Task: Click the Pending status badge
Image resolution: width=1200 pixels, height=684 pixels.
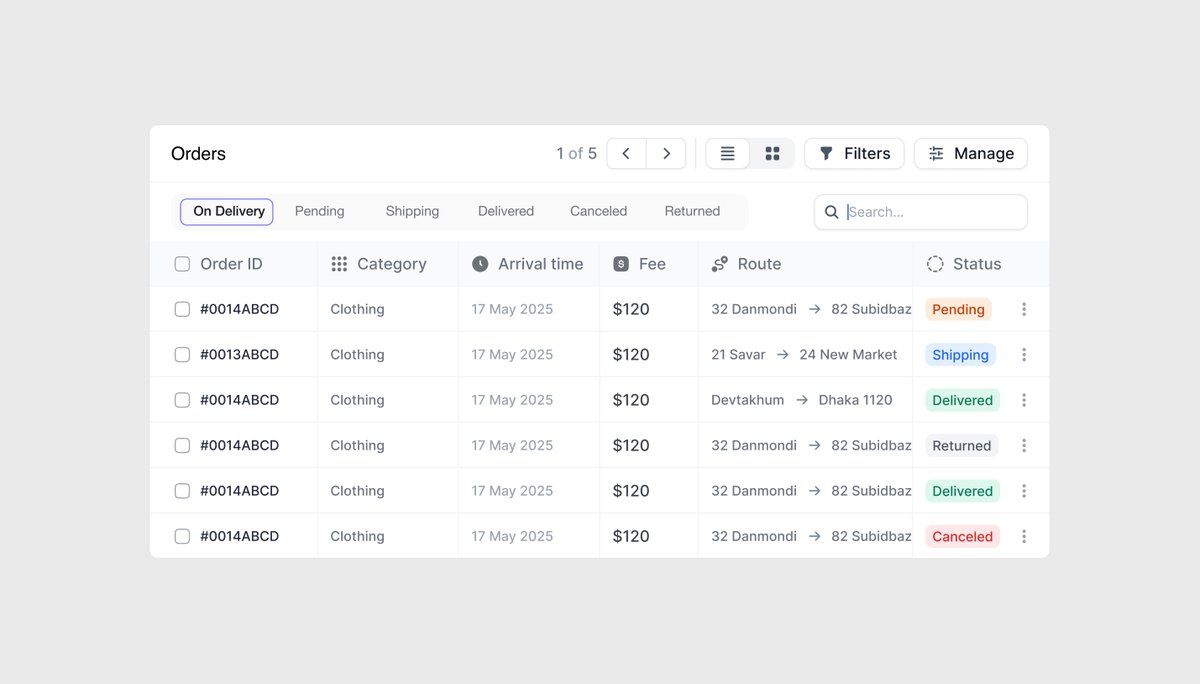Action: point(957,309)
